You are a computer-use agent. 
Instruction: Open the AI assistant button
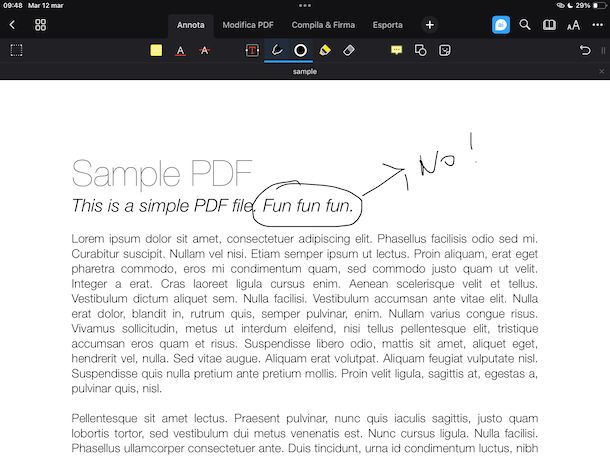click(501, 25)
